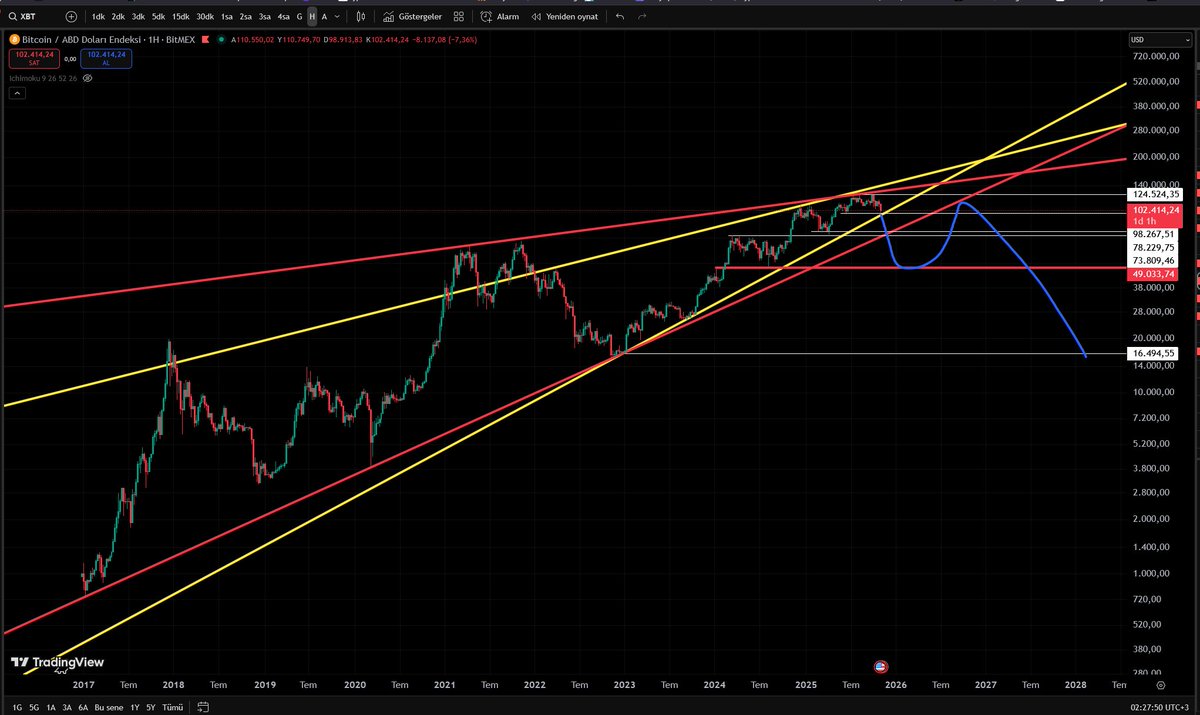The image size is (1200, 715).
Task: Select the 1G date range
Action: click(x=15, y=706)
